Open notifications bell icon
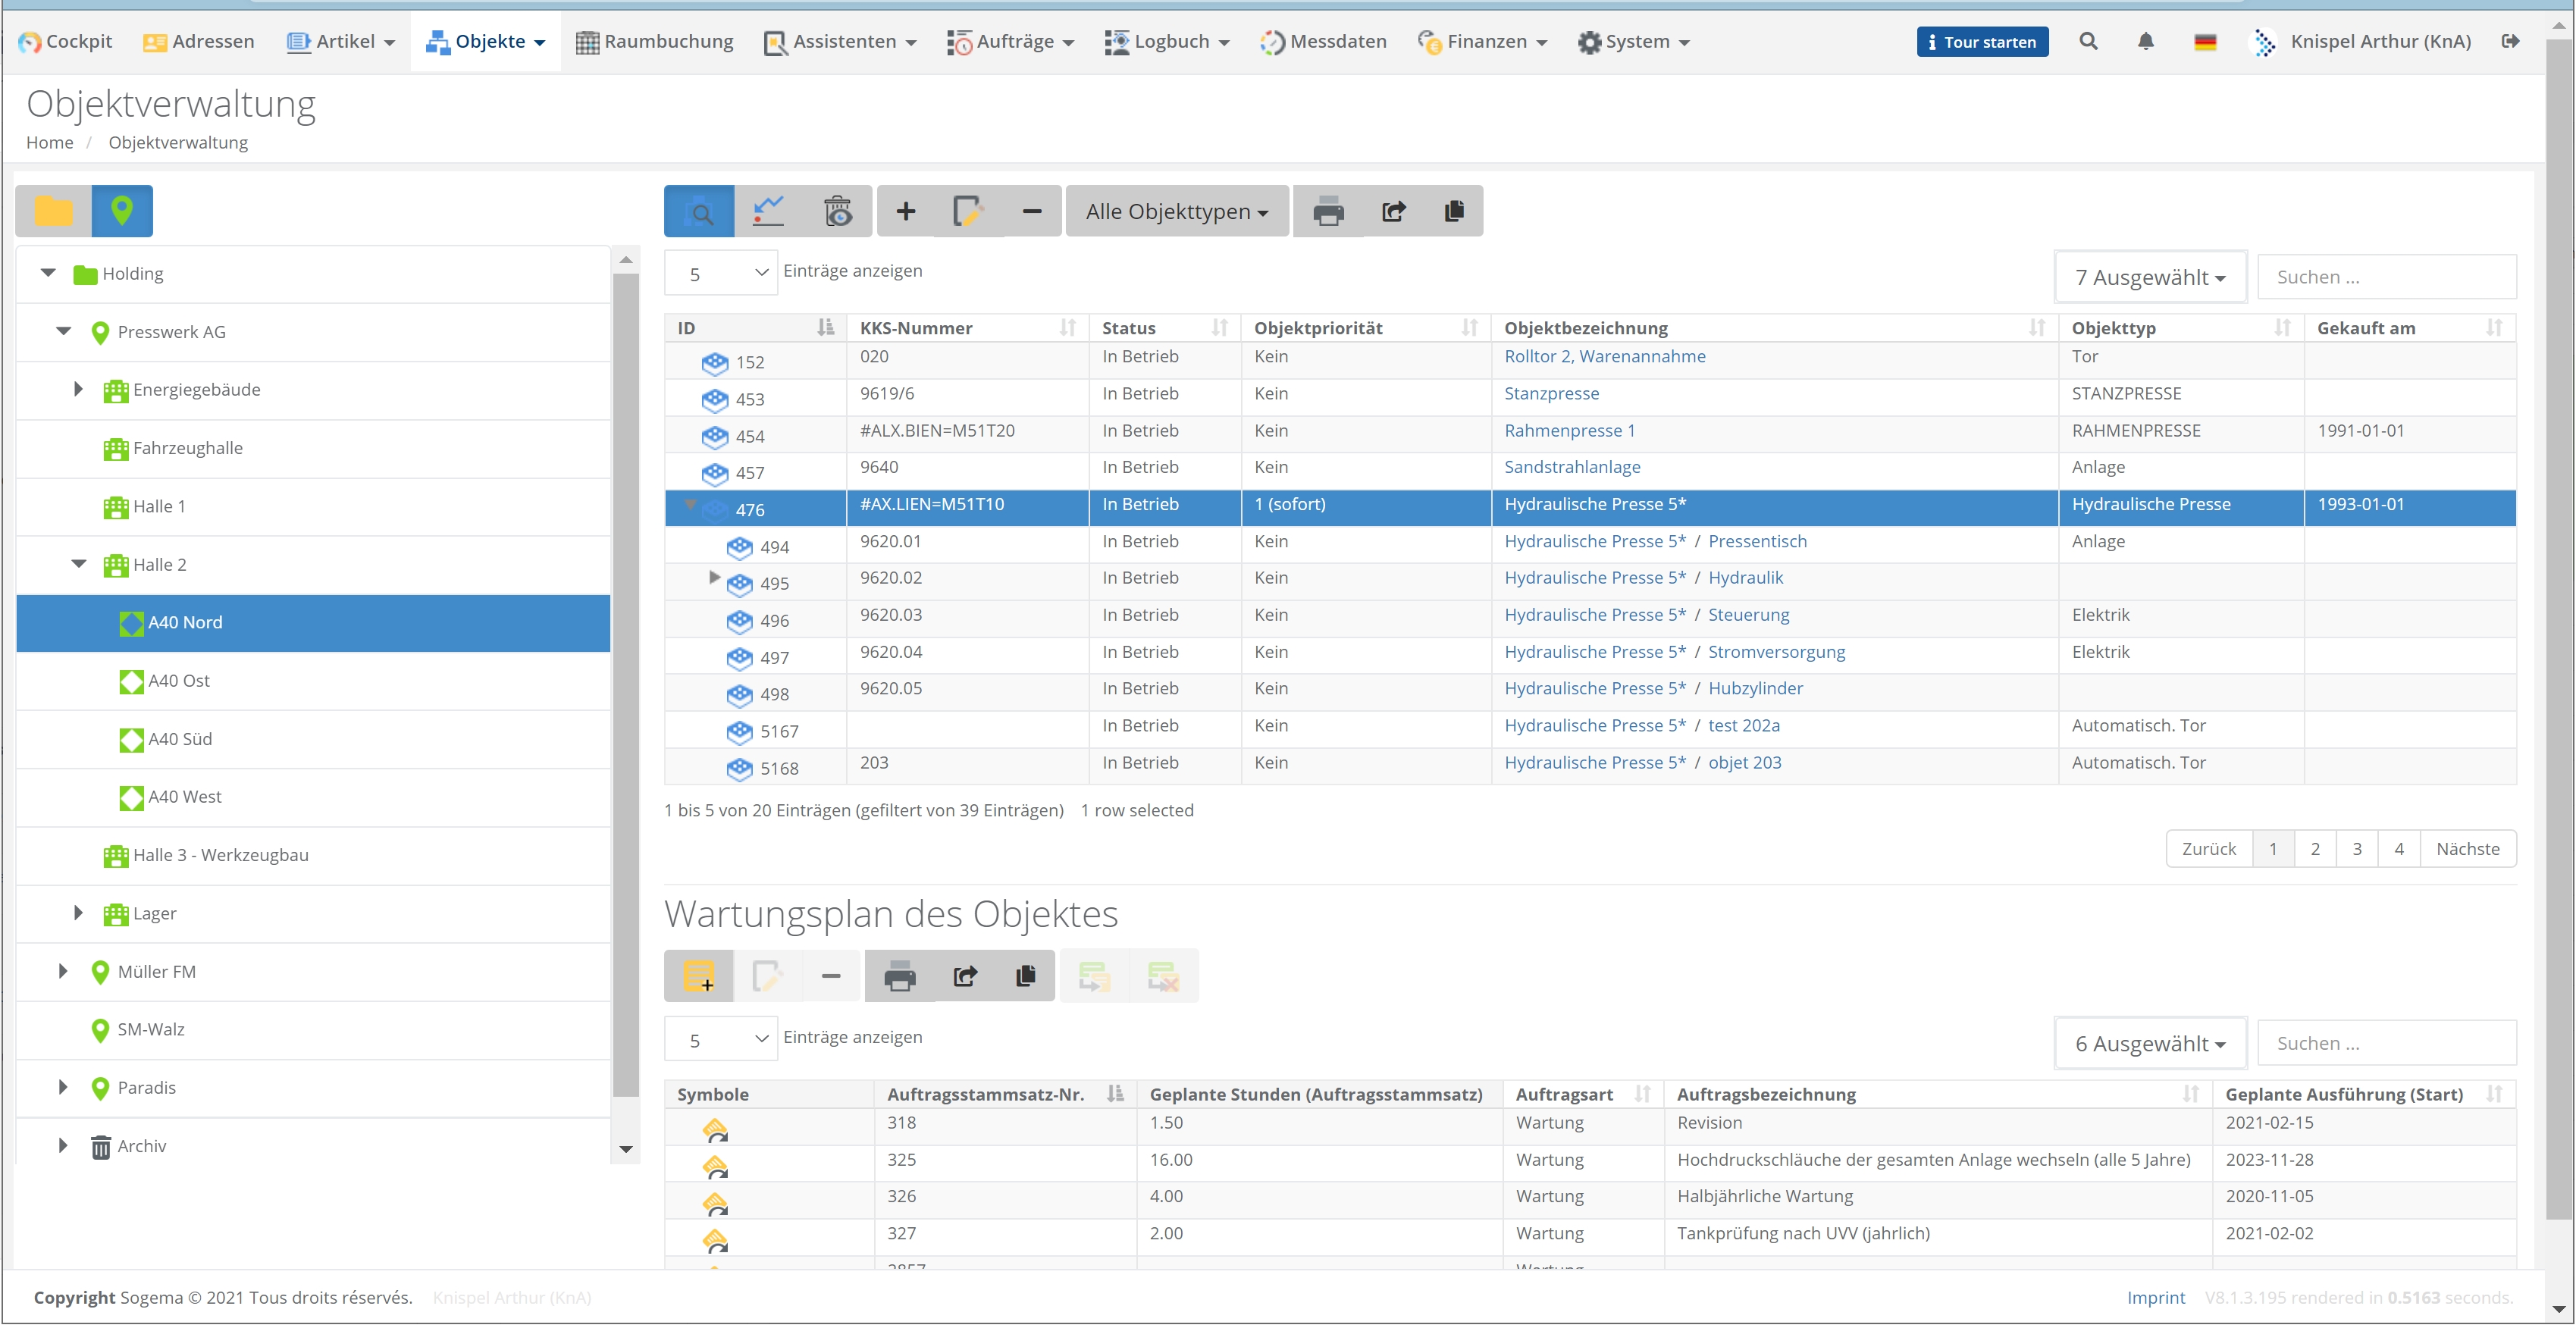The width and height of the screenshot is (2576, 1328). click(x=2145, y=42)
